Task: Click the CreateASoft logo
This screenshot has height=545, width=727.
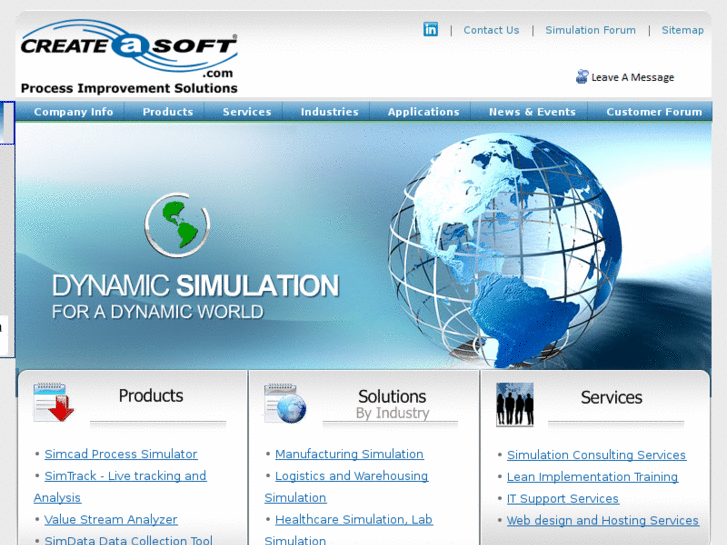Action: [x=129, y=48]
